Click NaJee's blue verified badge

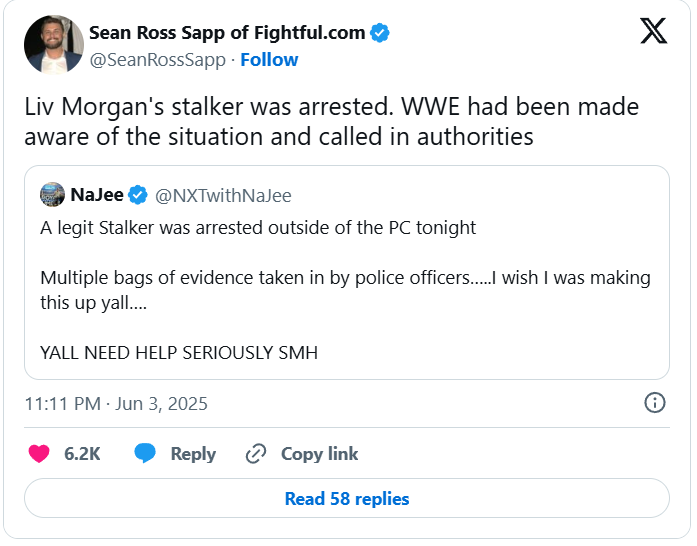click(x=139, y=195)
